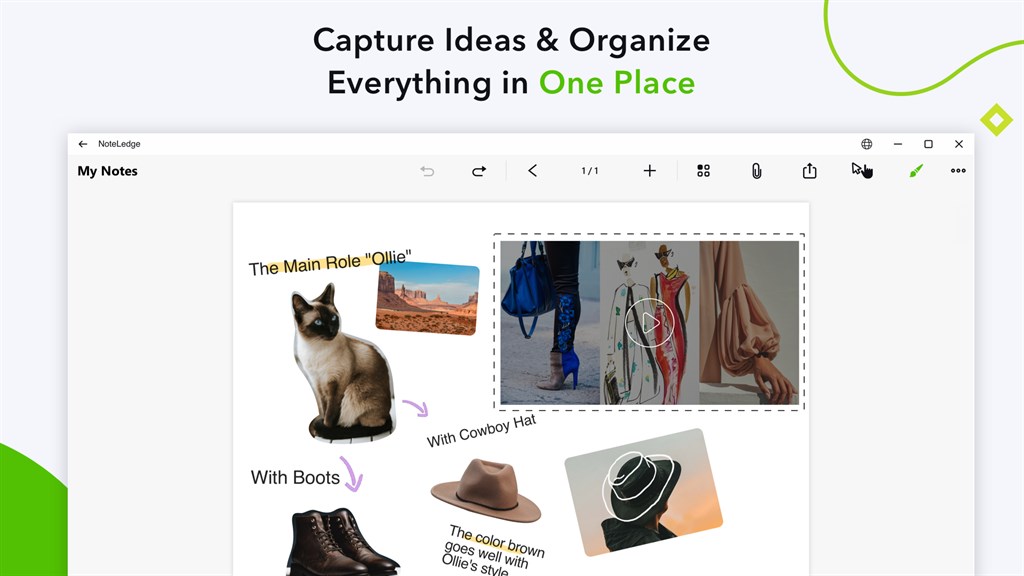Click the With Cowboy Hat text
Viewport: 1024px width, 576px height.
(481, 431)
